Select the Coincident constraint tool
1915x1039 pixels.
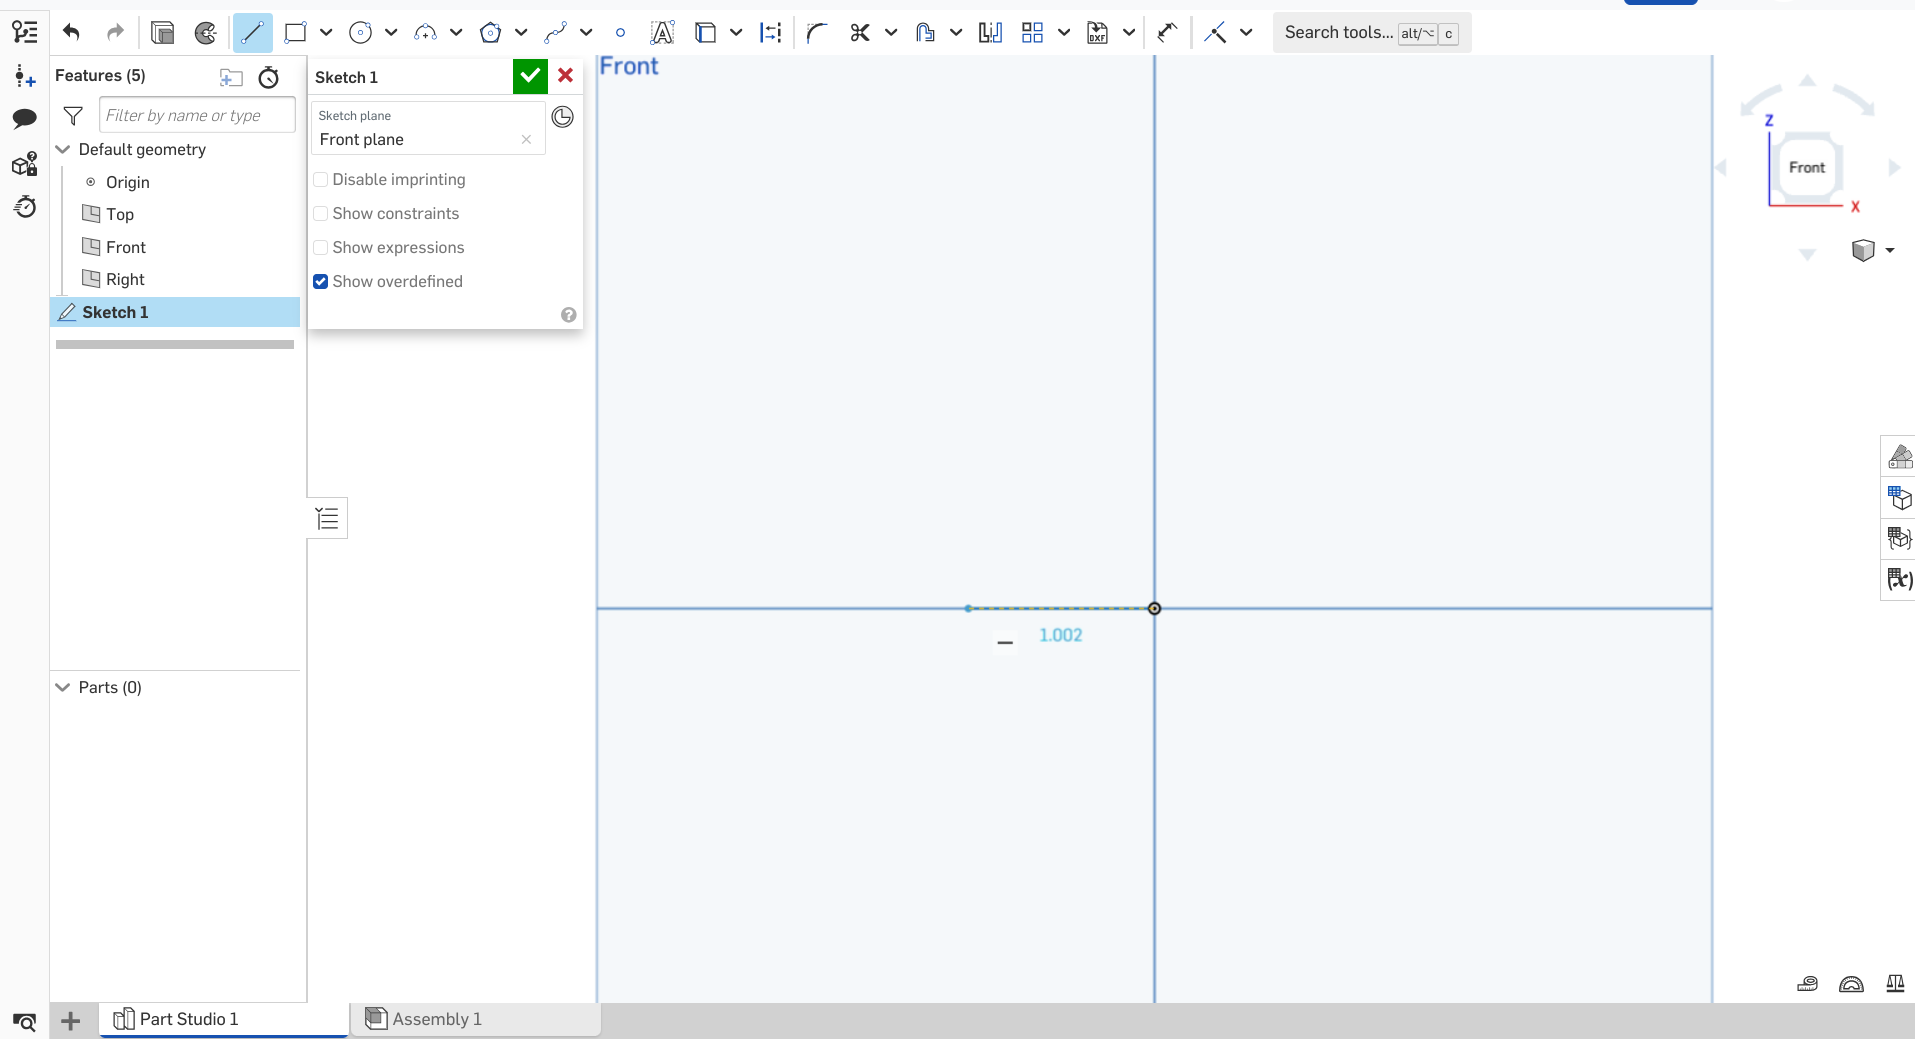[1215, 33]
